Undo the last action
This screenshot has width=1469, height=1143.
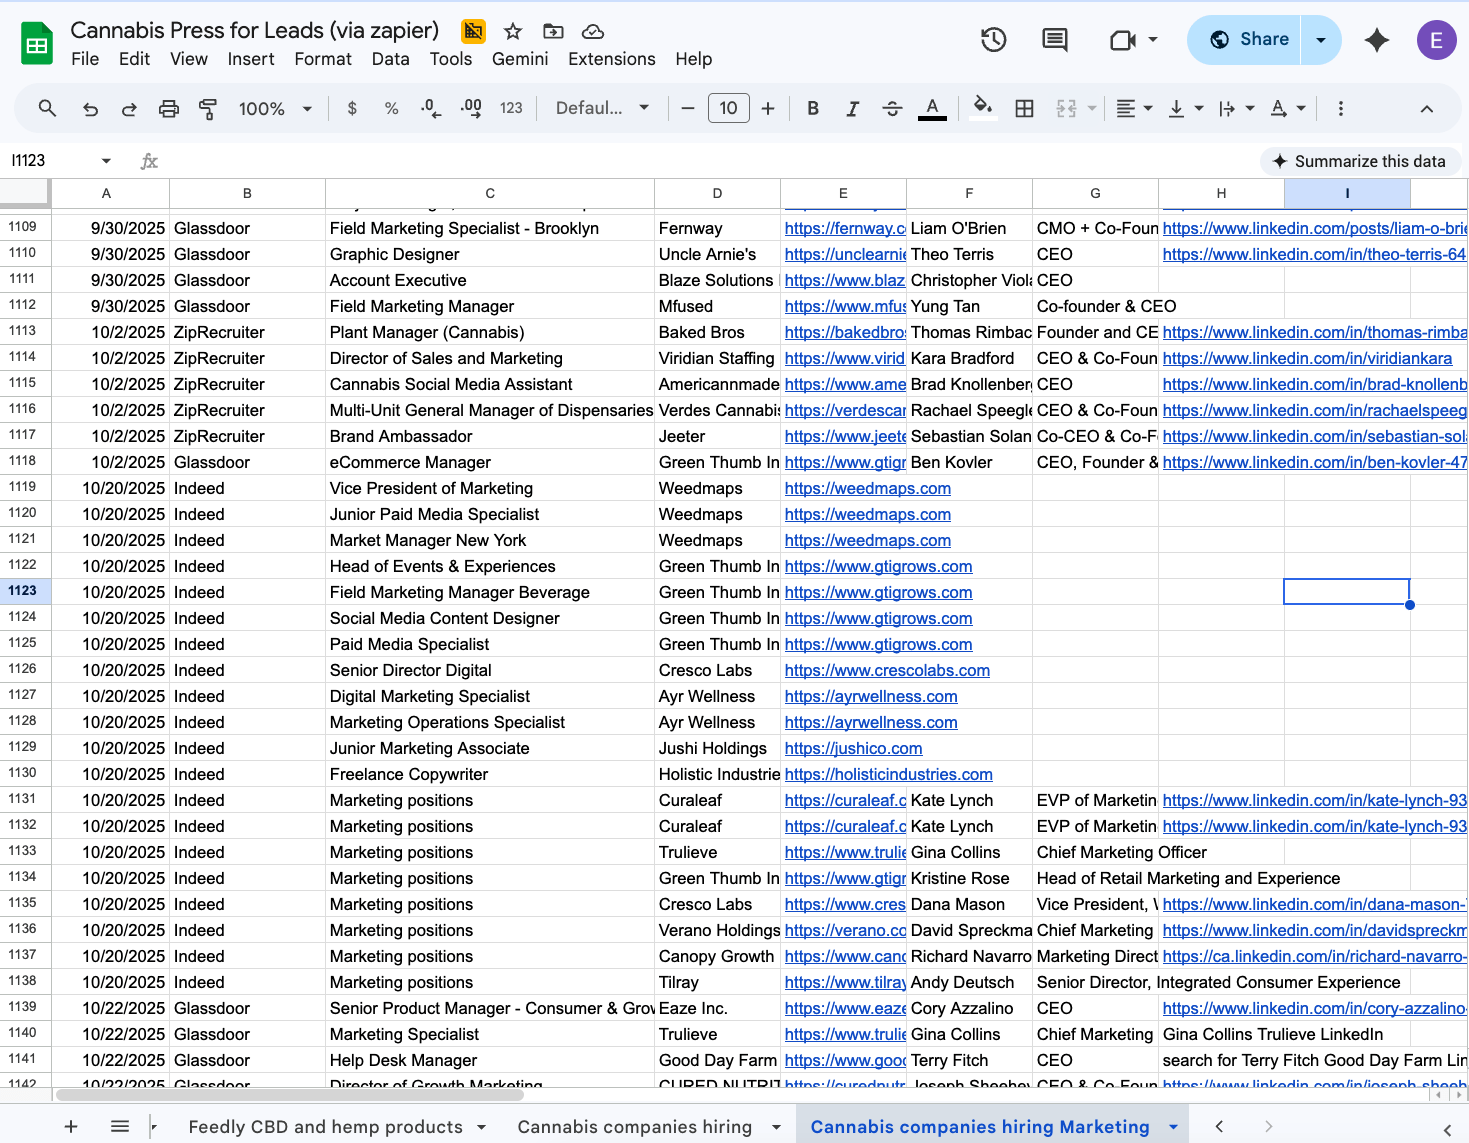(x=90, y=108)
